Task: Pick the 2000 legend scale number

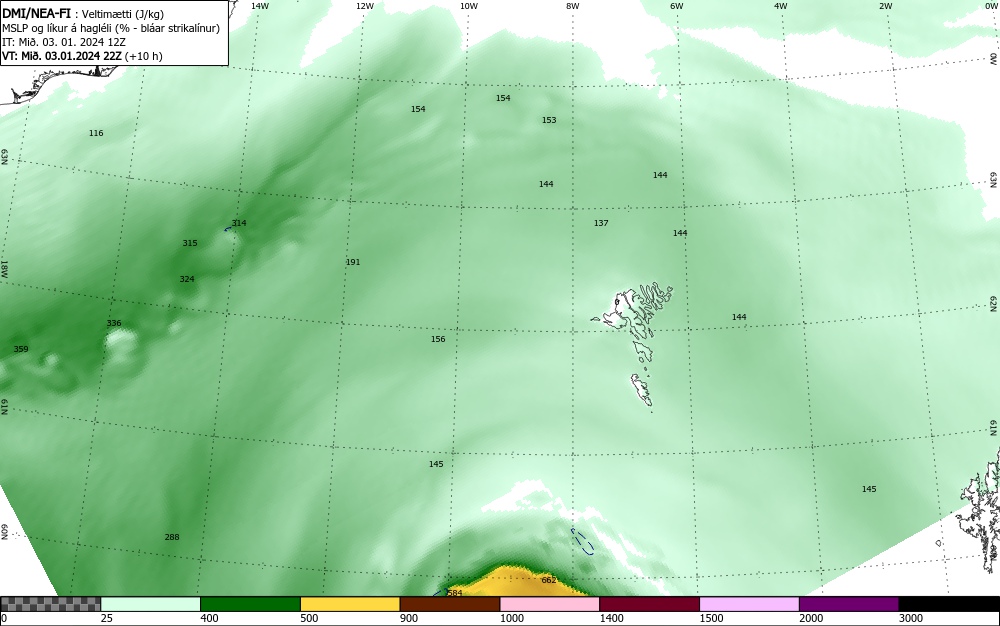Action: (811, 618)
